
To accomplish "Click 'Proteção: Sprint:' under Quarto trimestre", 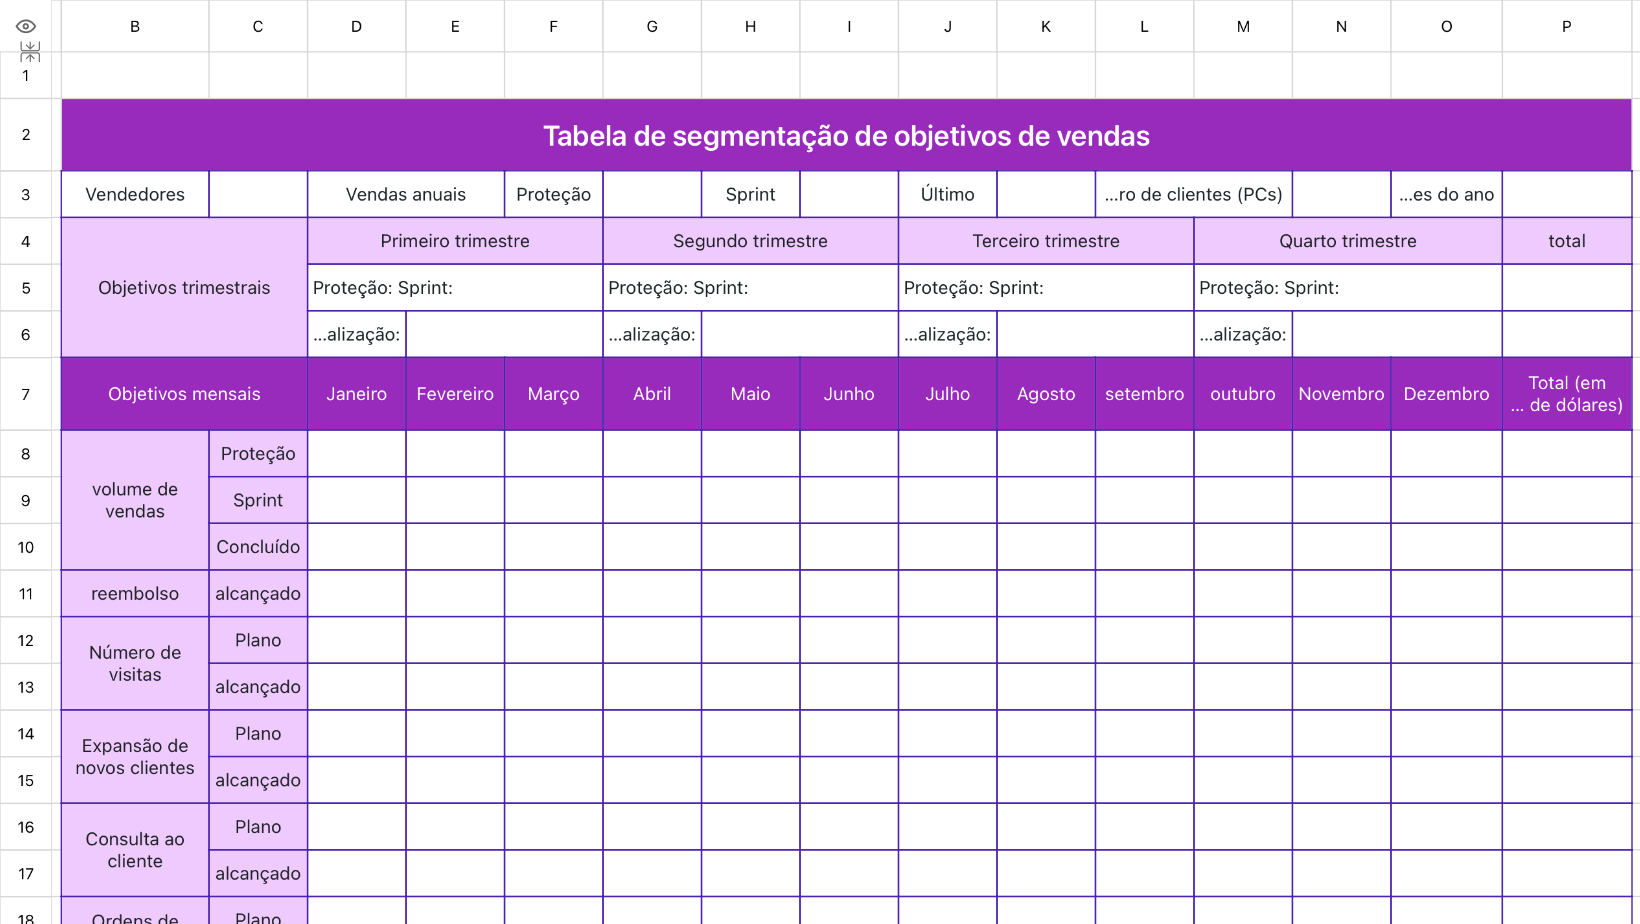I will click(1348, 288).
